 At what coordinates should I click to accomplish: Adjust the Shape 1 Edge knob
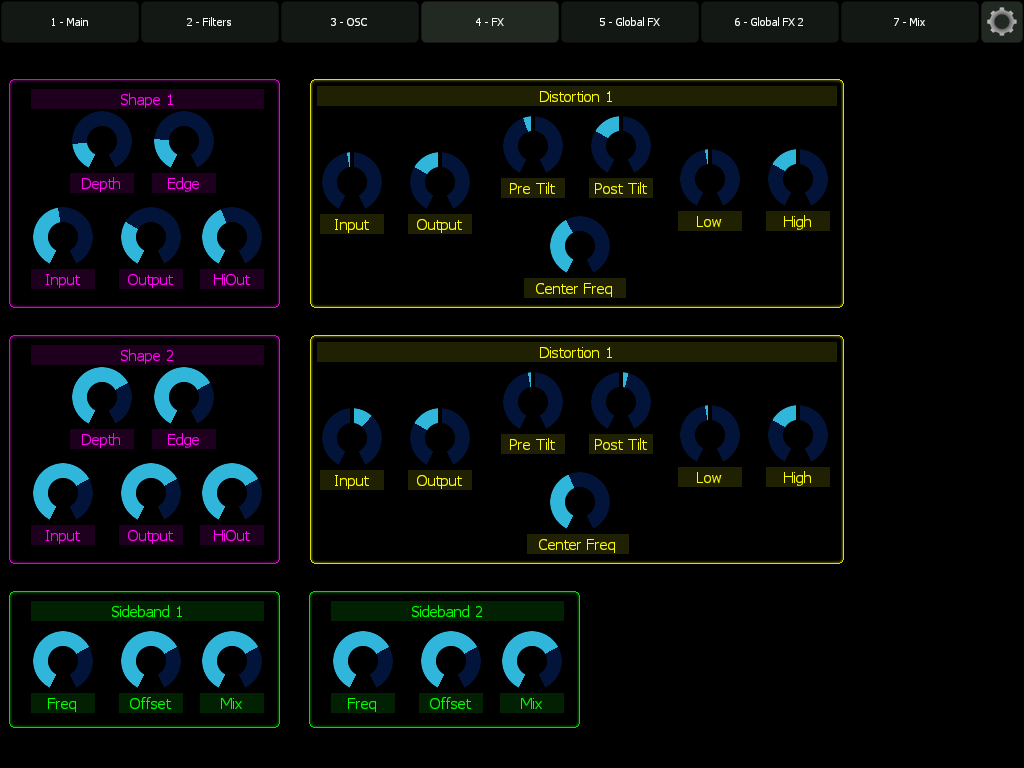[184, 140]
